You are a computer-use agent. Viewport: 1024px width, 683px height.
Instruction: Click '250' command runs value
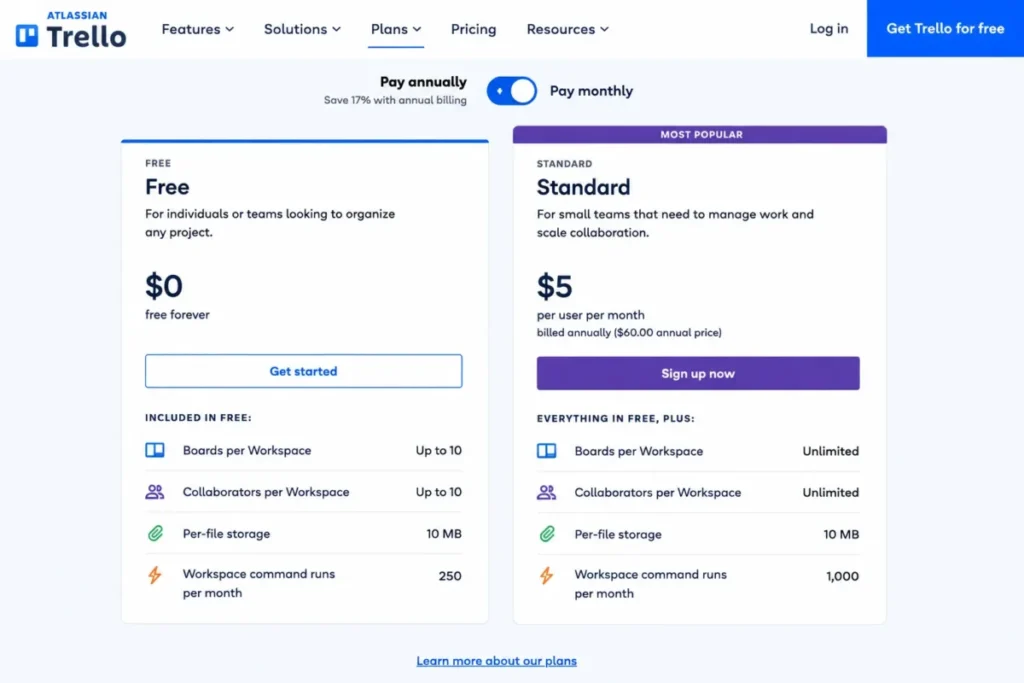(450, 575)
